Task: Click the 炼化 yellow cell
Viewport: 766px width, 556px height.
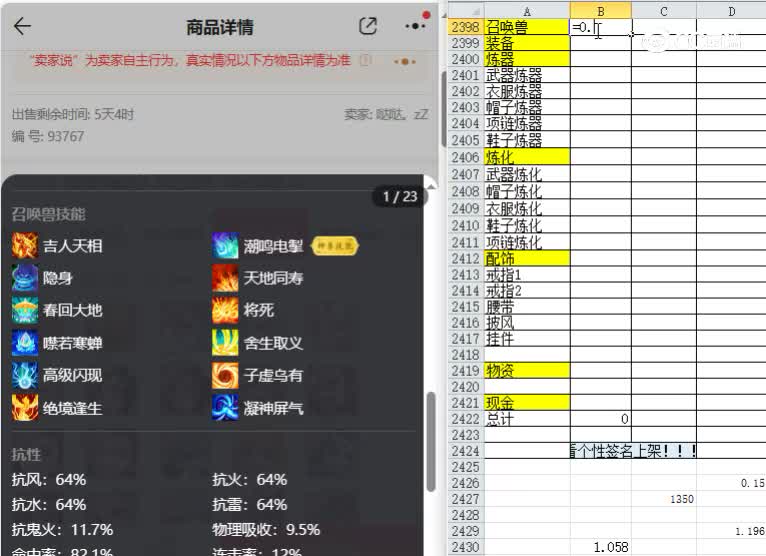Action: 527,157
